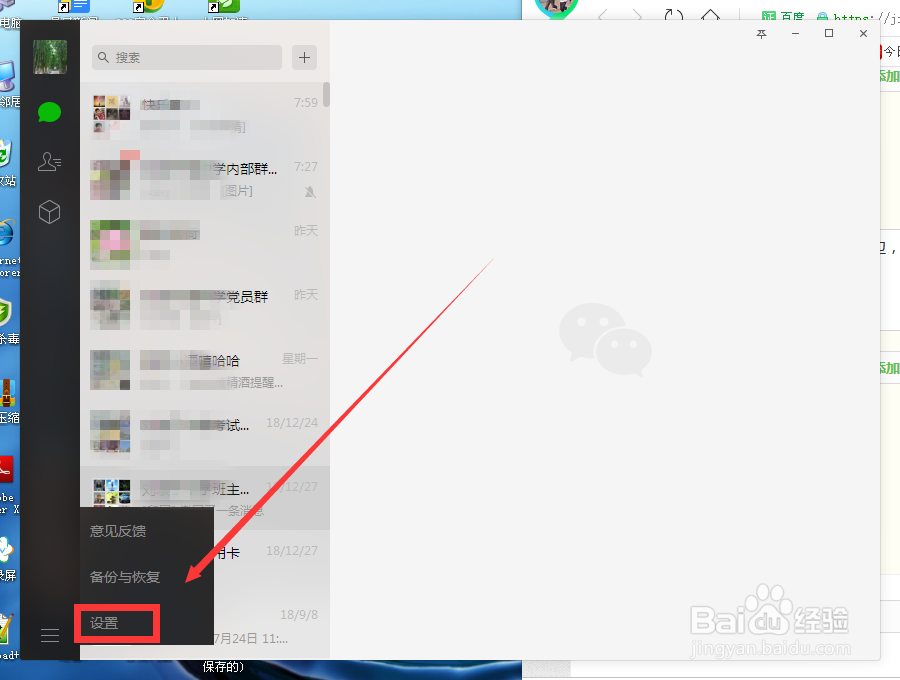Open the 学党员群 conversation
The height and width of the screenshot is (680, 900).
click(205, 307)
